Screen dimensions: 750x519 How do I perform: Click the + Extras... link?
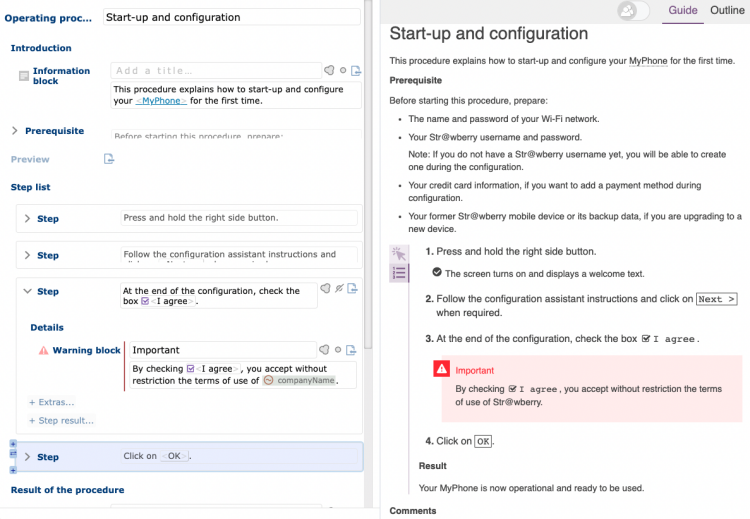coord(52,402)
